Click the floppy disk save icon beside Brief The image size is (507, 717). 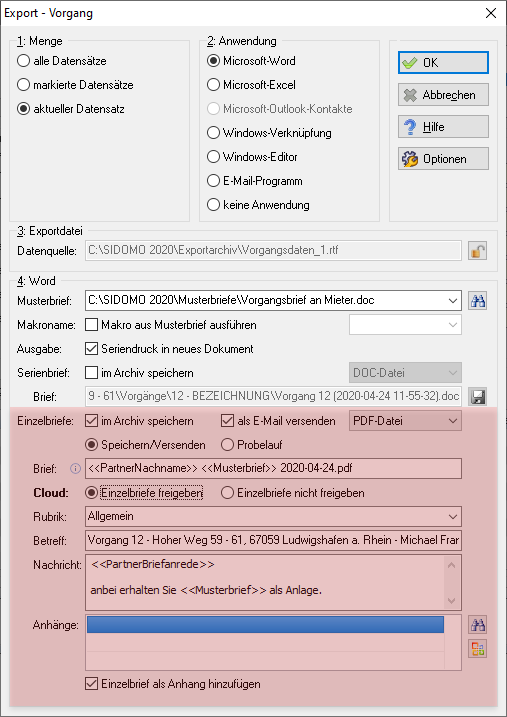point(477,396)
